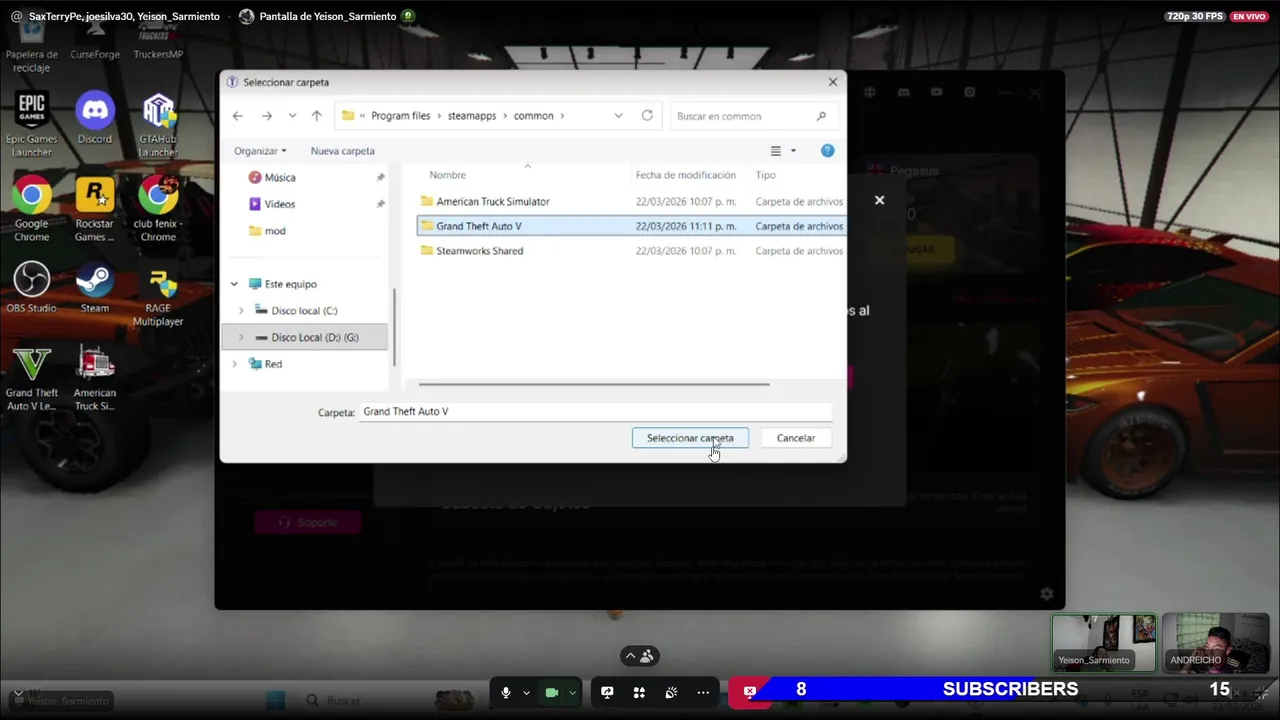Refresh the common folder listing
1280x720 pixels.
pos(647,116)
